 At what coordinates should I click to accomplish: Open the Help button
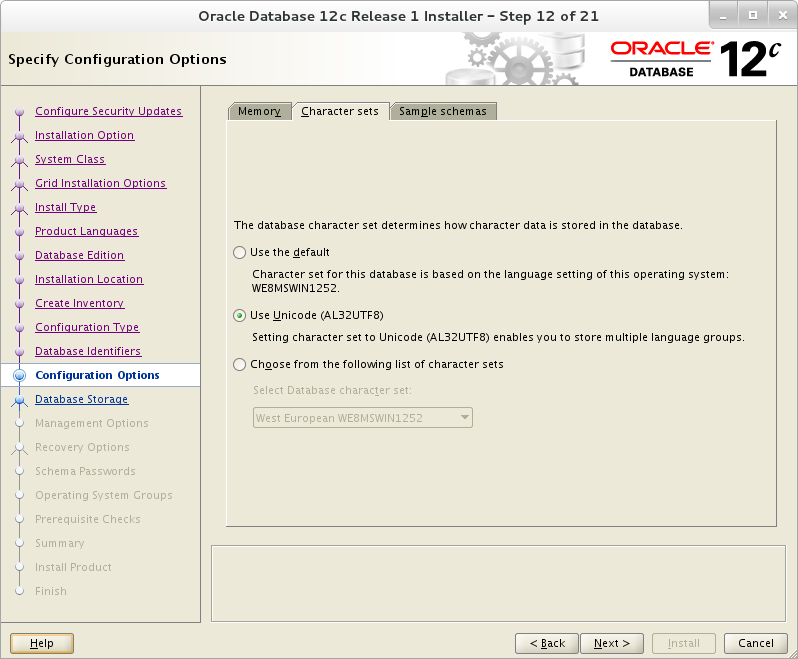(x=42, y=643)
